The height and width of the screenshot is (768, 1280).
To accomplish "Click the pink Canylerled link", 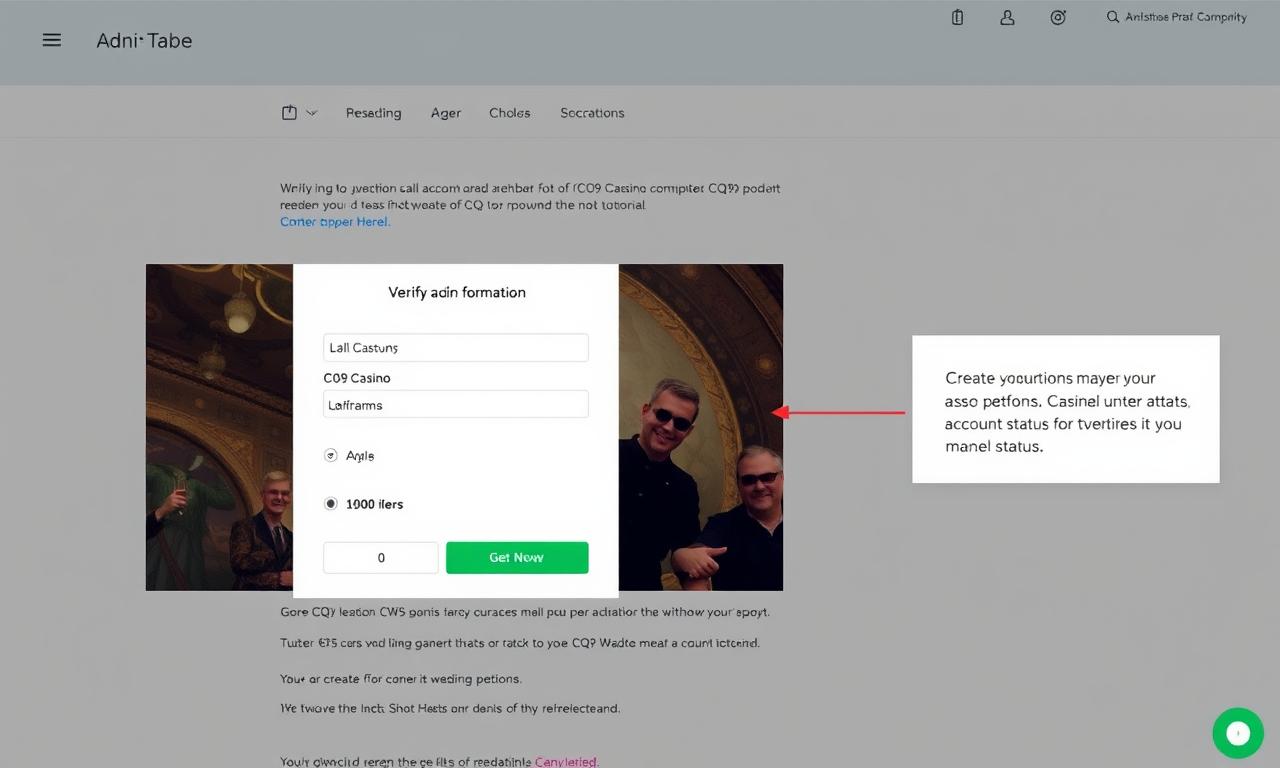I will (x=566, y=761).
